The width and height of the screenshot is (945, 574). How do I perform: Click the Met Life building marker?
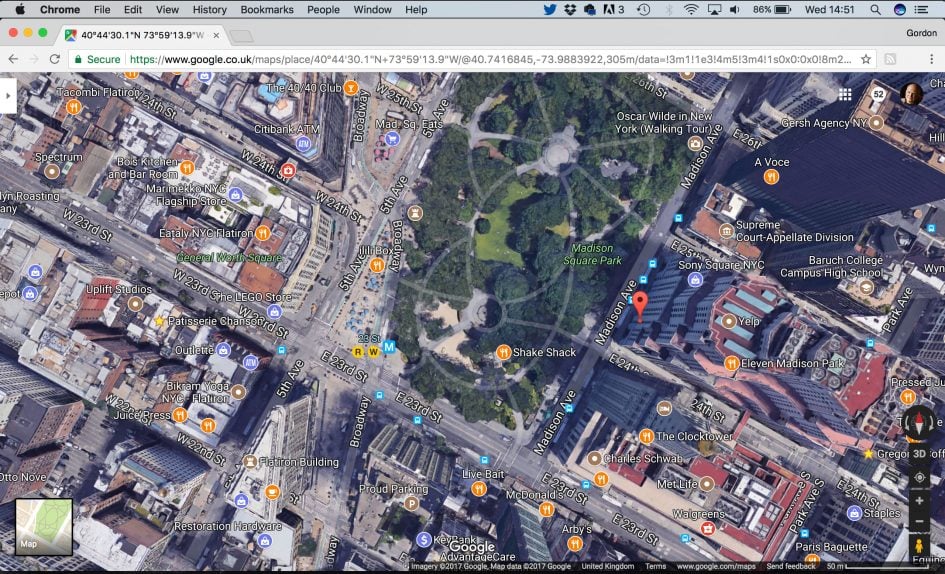(x=707, y=484)
